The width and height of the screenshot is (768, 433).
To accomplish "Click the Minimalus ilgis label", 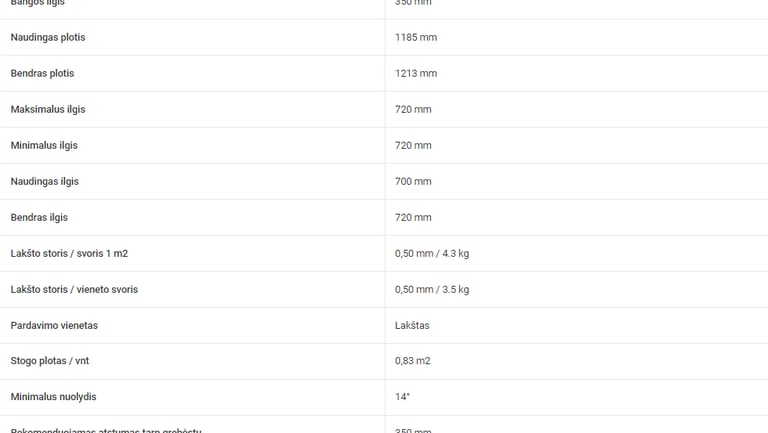I will pyautogui.click(x=44, y=145).
